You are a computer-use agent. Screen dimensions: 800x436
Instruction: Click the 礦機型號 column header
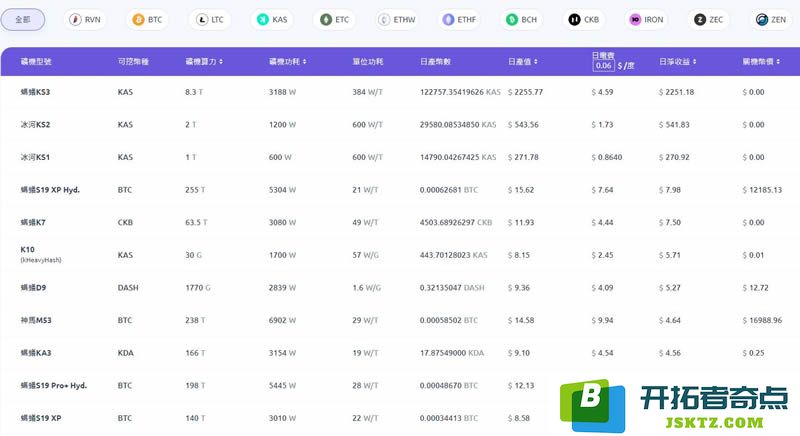[x=36, y=62]
